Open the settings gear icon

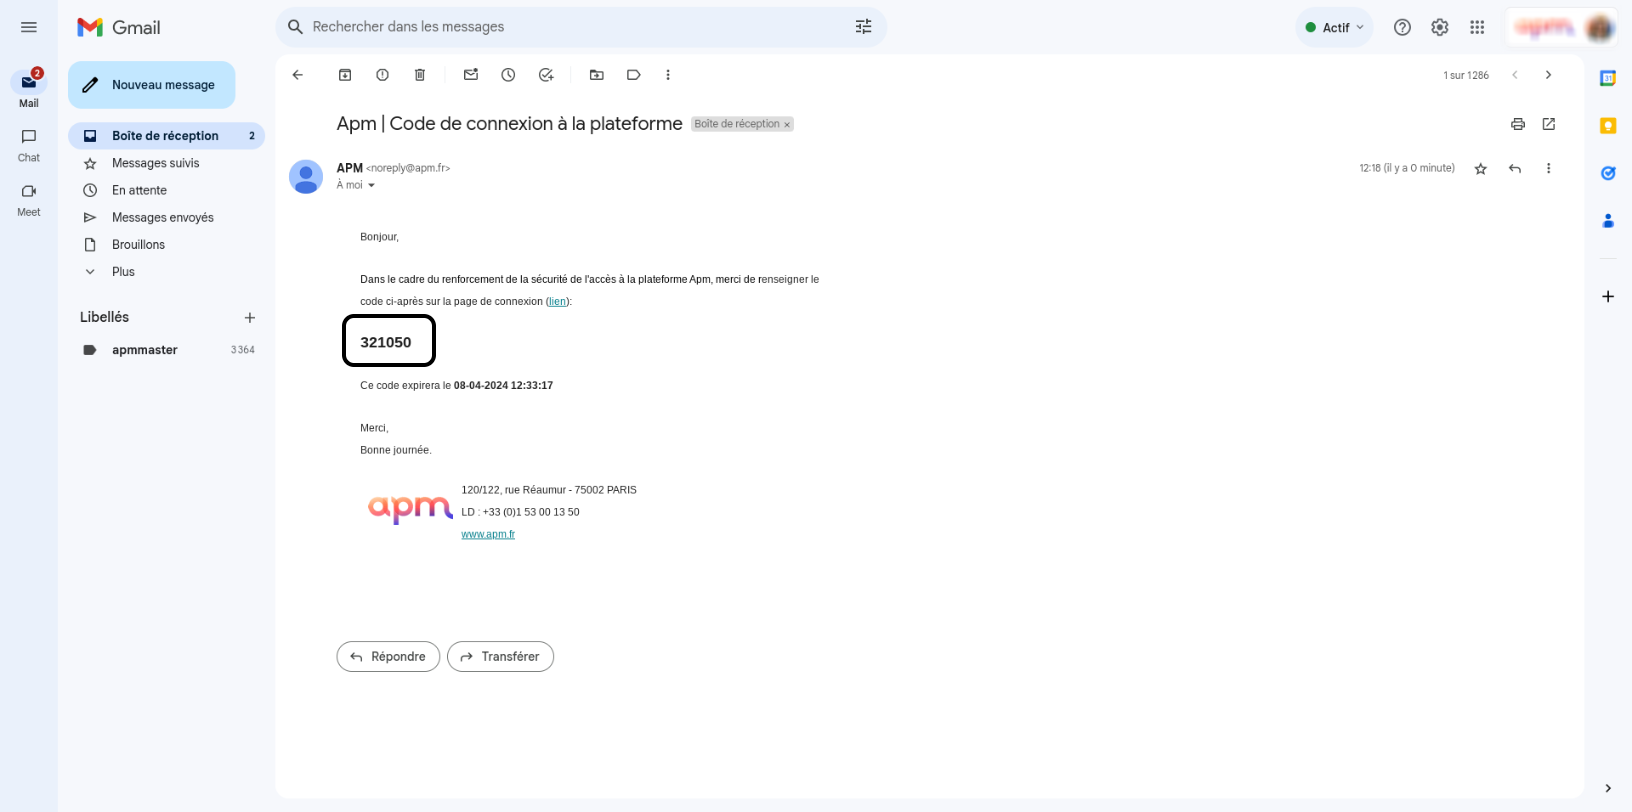[x=1440, y=27]
